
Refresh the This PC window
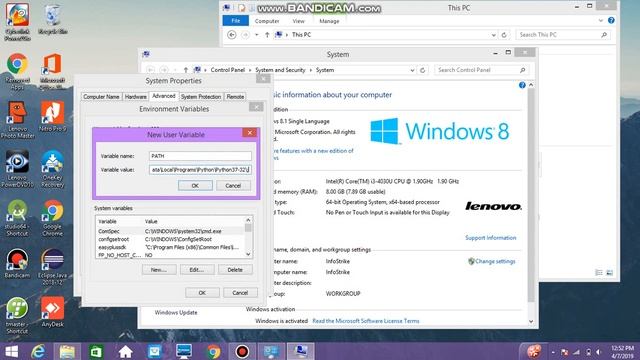pyautogui.click(x=504, y=35)
